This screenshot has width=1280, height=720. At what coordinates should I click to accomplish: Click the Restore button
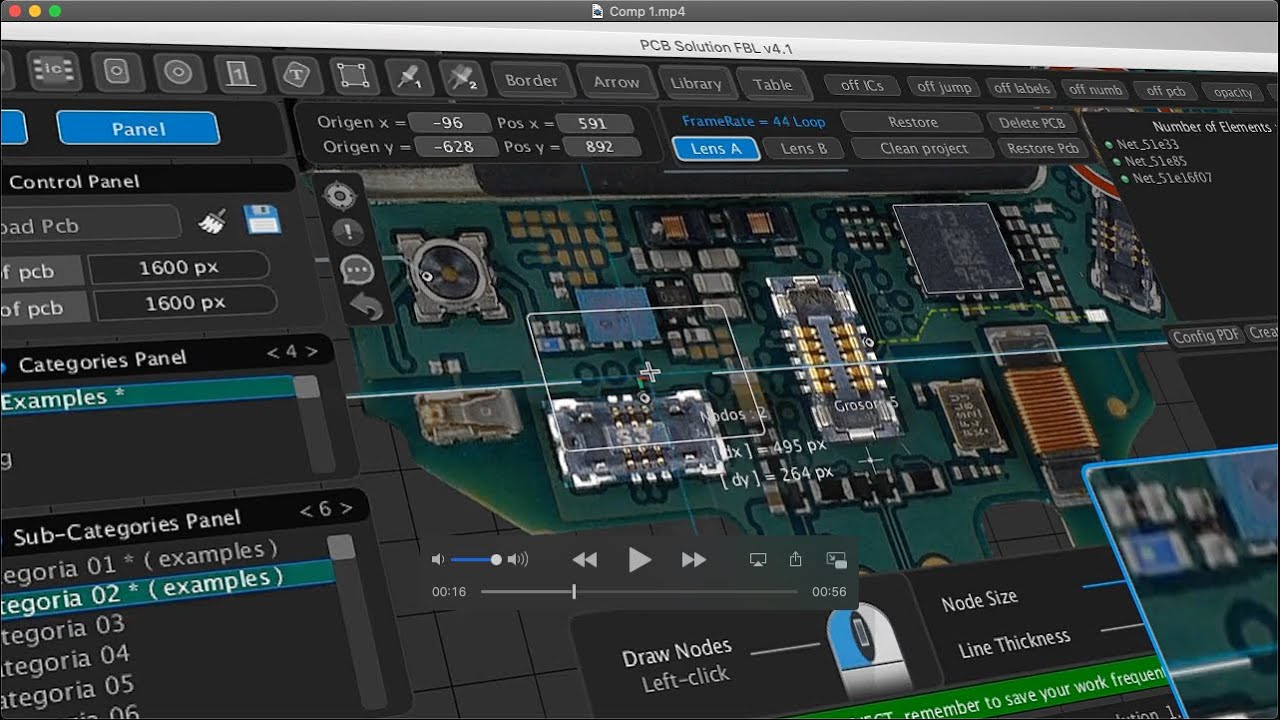912,122
